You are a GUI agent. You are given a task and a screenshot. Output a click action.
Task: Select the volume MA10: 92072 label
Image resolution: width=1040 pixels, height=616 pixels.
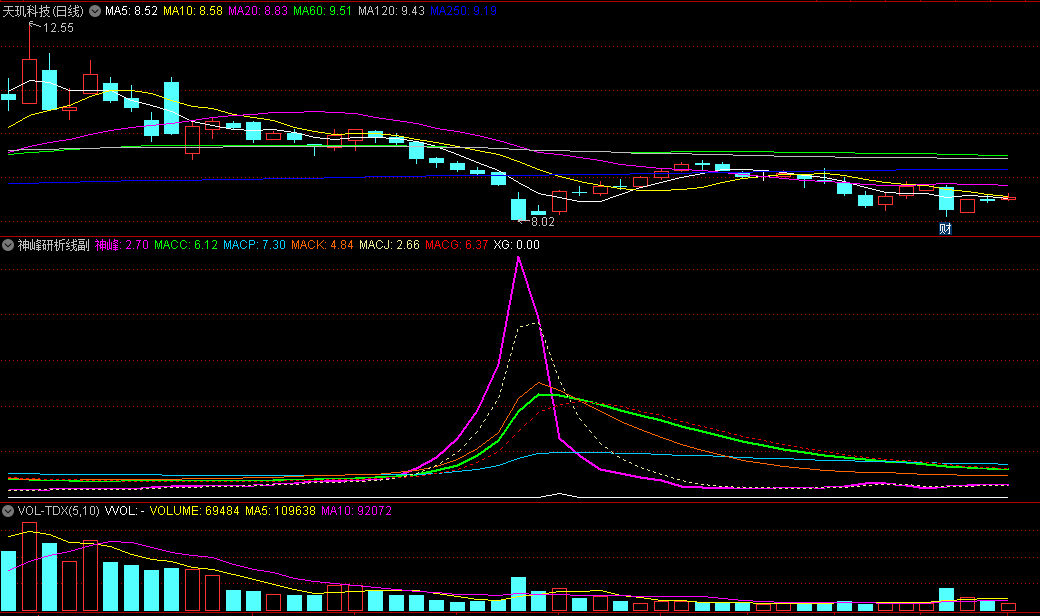click(357, 511)
